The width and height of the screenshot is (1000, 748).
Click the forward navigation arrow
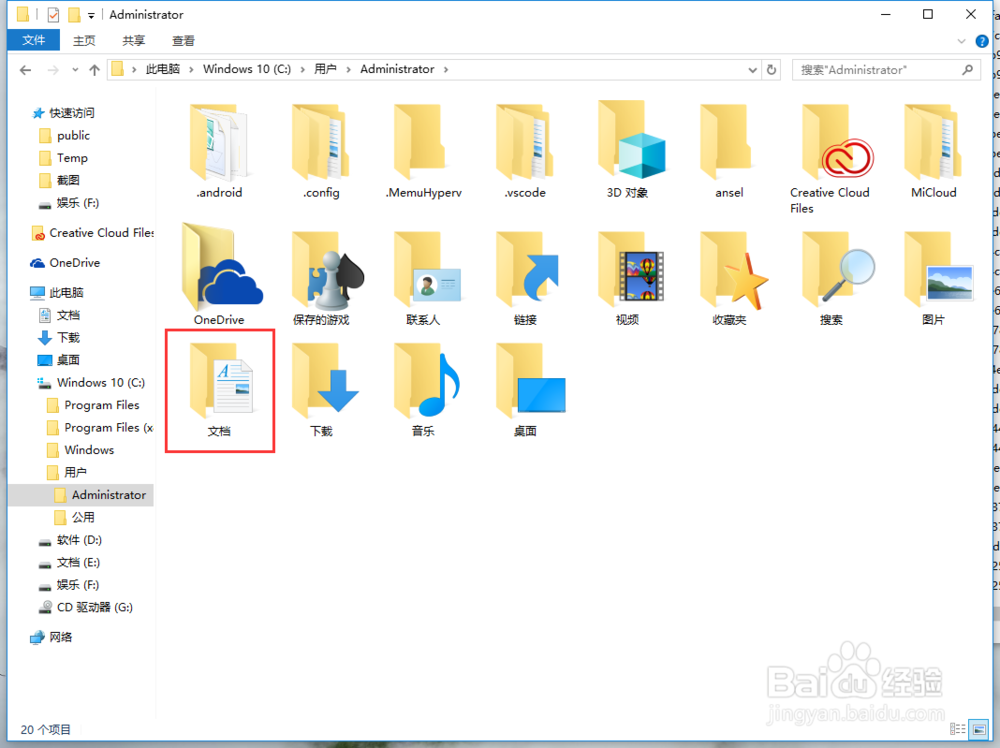(54, 70)
